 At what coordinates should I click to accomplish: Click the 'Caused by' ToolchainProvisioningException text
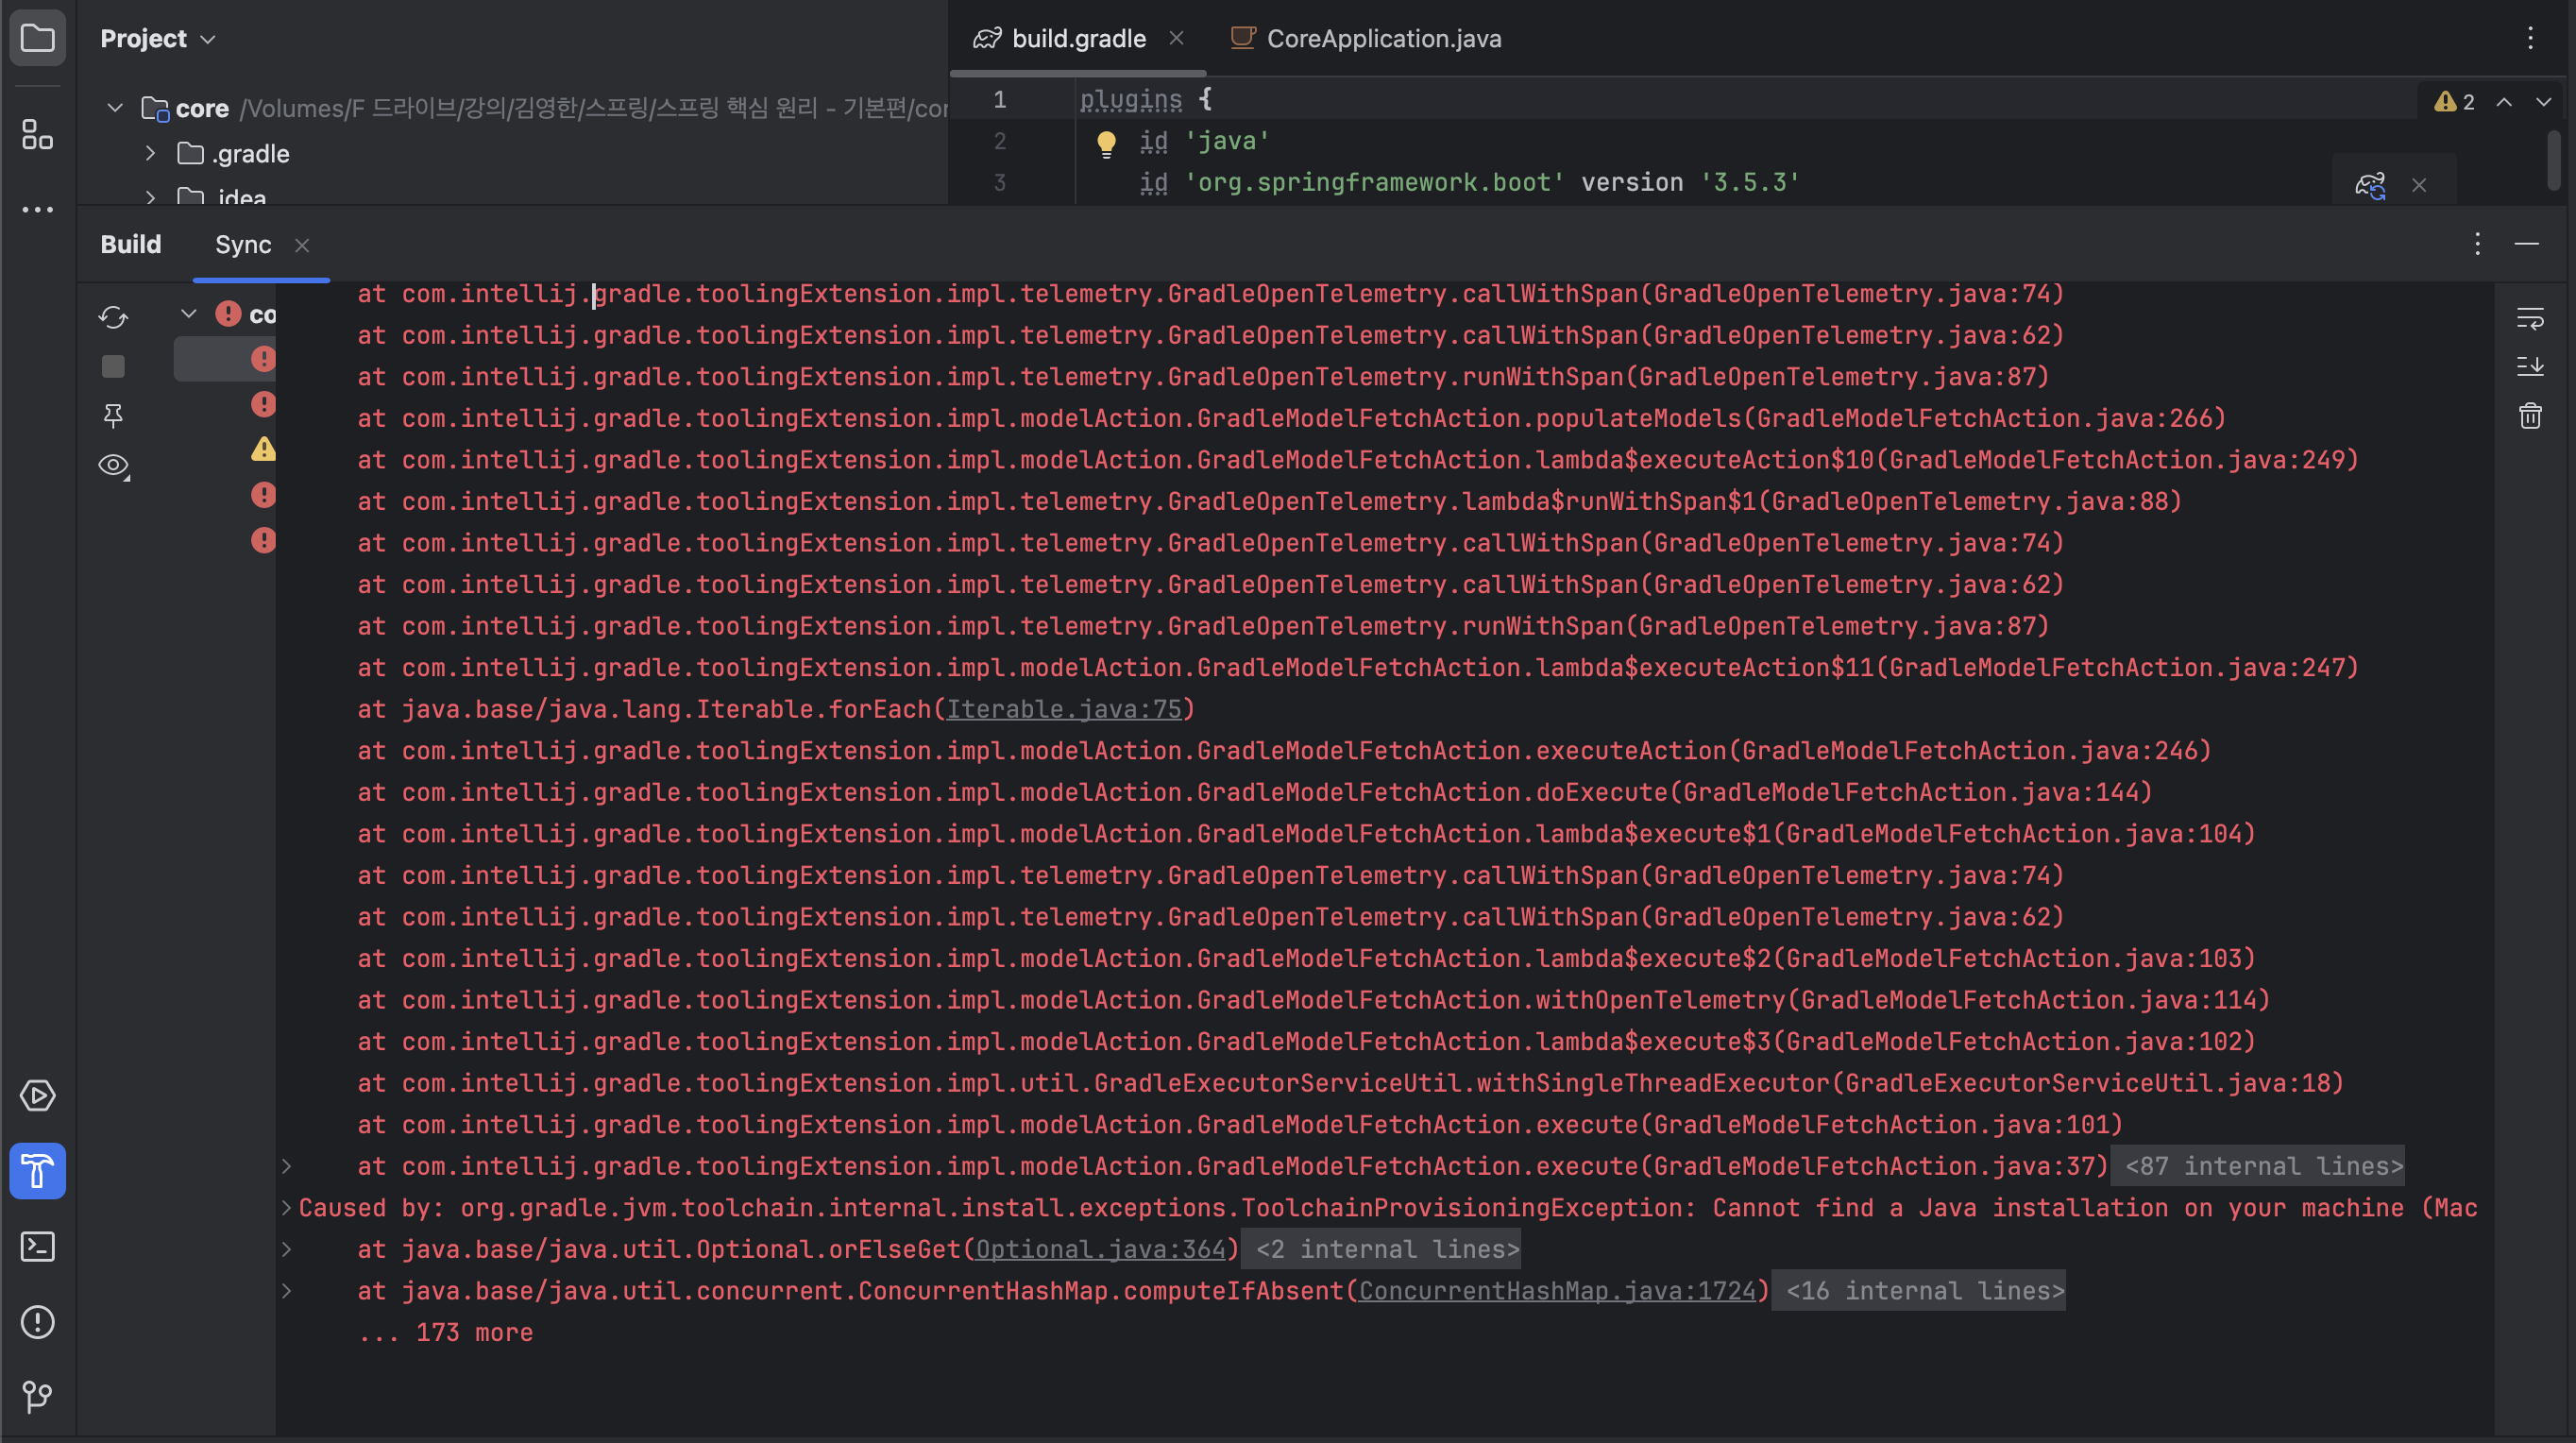[x=1388, y=1208]
